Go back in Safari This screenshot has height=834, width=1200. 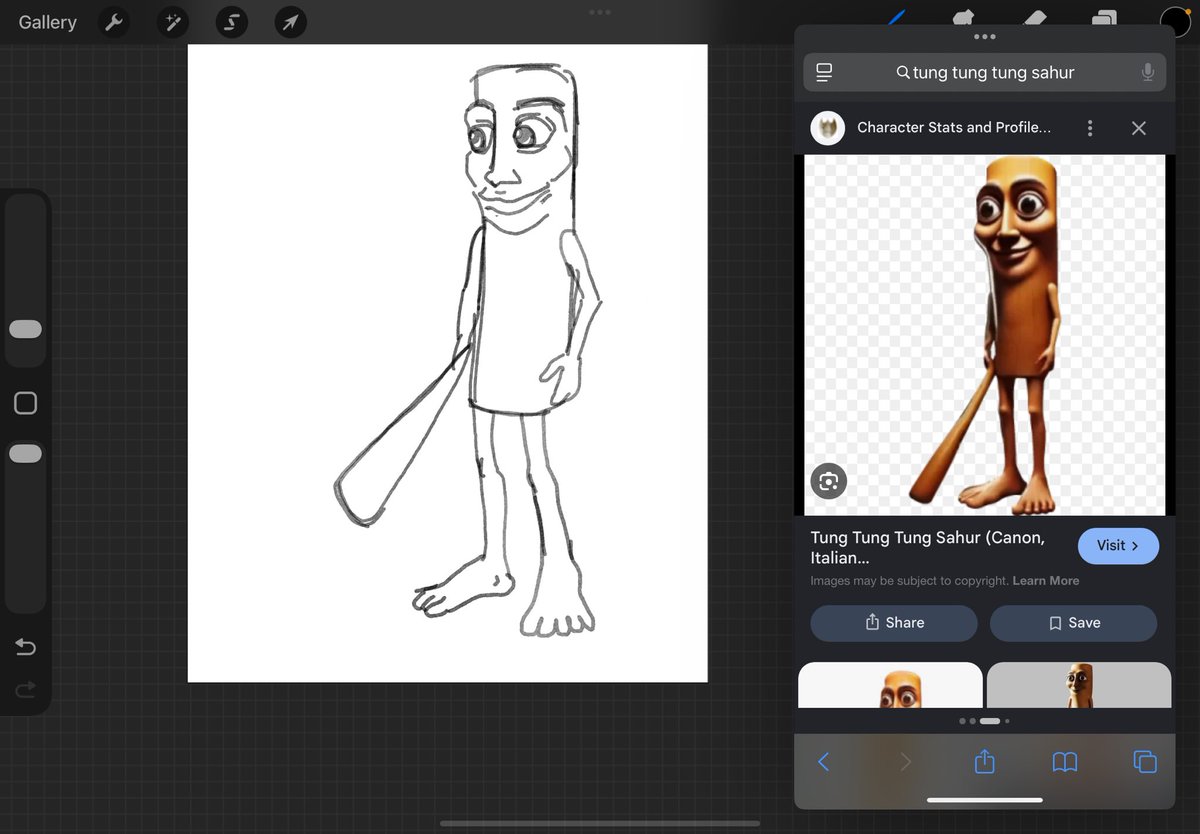(x=824, y=762)
